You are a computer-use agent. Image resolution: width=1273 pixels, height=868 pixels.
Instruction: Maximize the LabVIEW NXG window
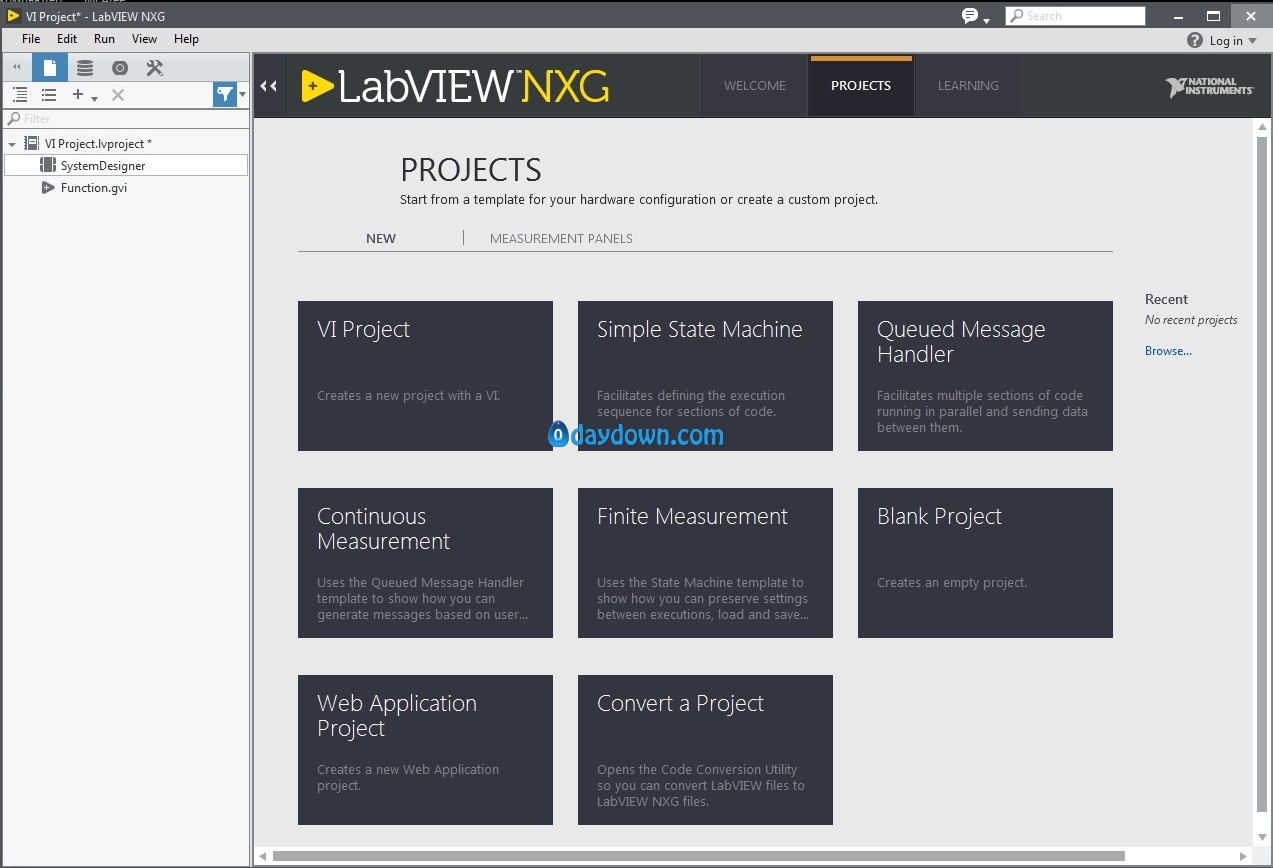click(1213, 16)
